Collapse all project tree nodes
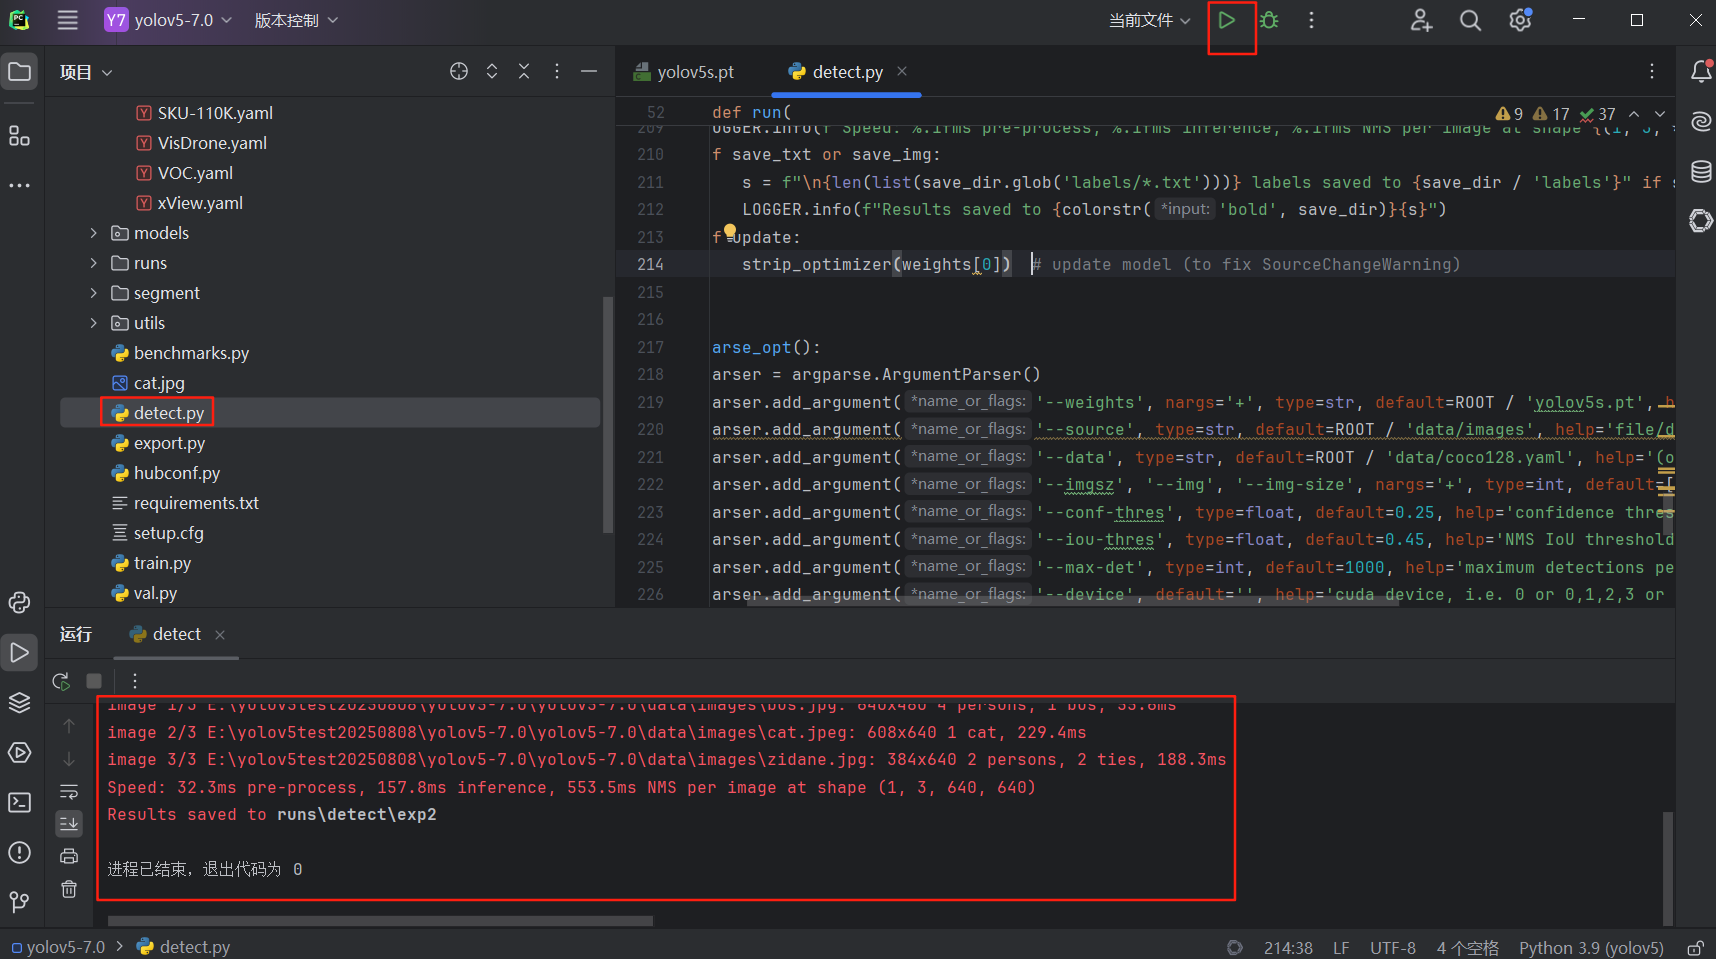Image resolution: width=1716 pixels, height=959 pixels. point(524,71)
